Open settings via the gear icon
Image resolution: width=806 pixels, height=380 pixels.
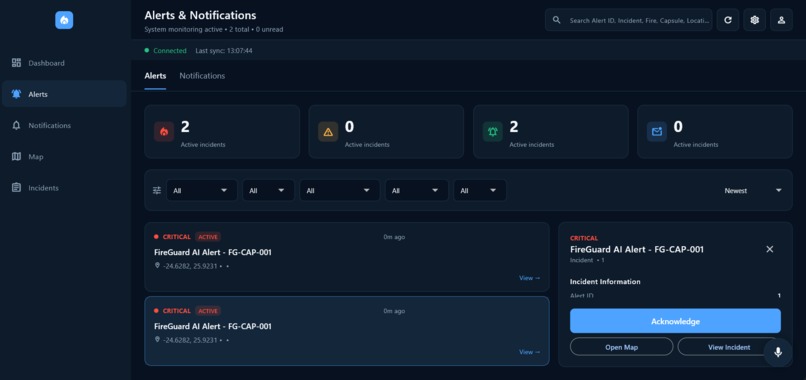755,20
